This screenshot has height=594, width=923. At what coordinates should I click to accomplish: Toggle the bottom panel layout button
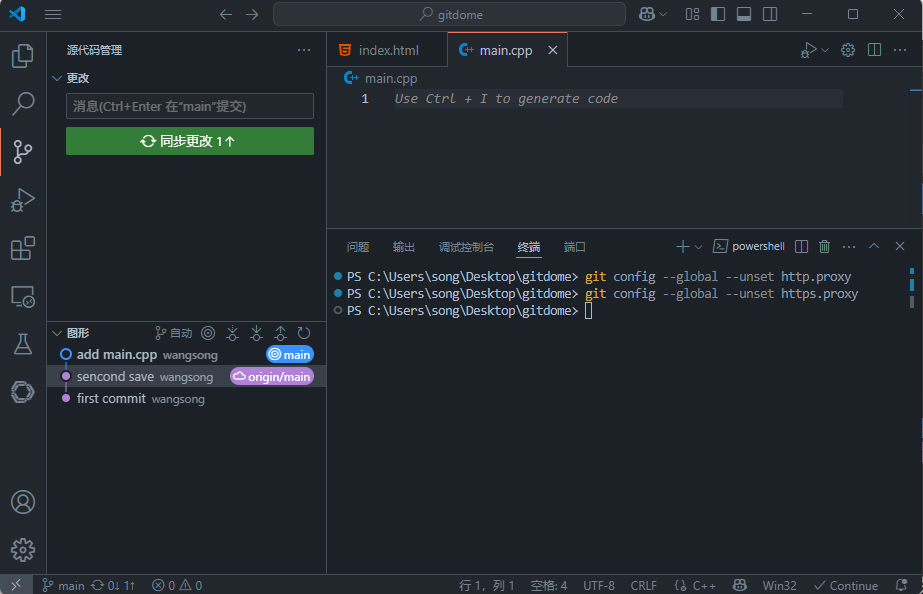click(744, 14)
